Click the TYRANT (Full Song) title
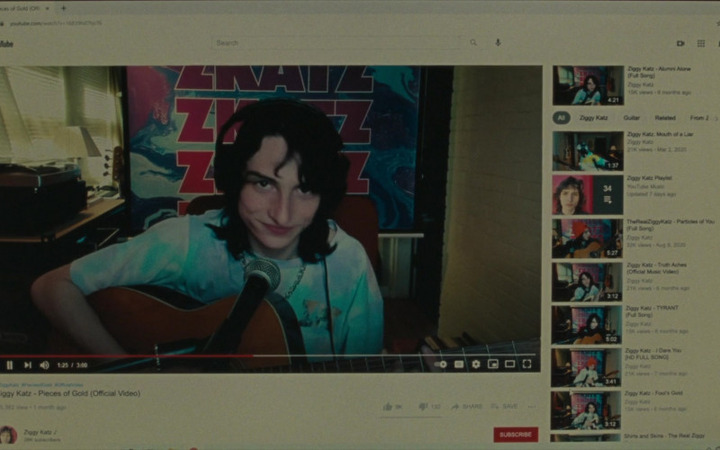Image resolution: width=720 pixels, height=450 pixels. [x=652, y=311]
